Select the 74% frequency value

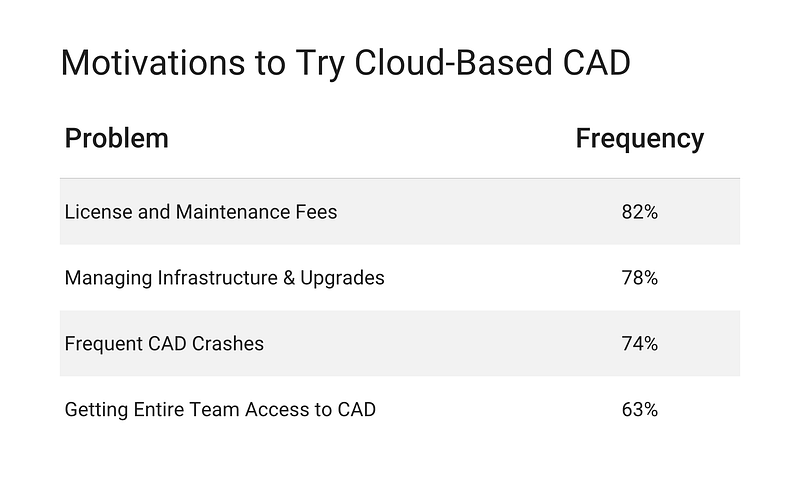tap(640, 344)
